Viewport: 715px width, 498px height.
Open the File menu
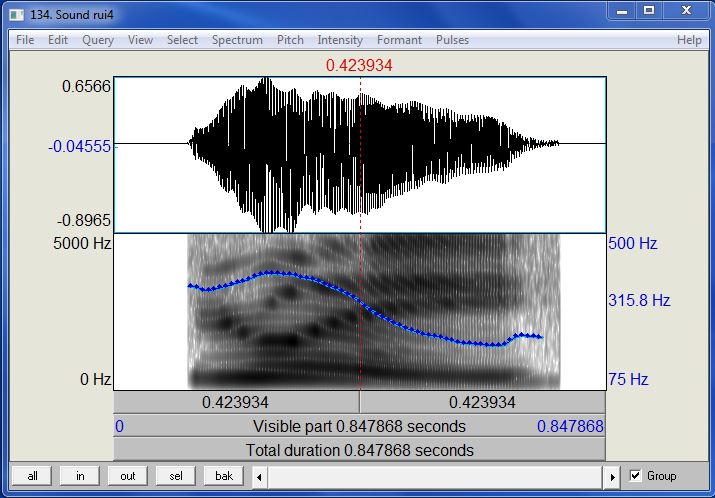pos(25,40)
